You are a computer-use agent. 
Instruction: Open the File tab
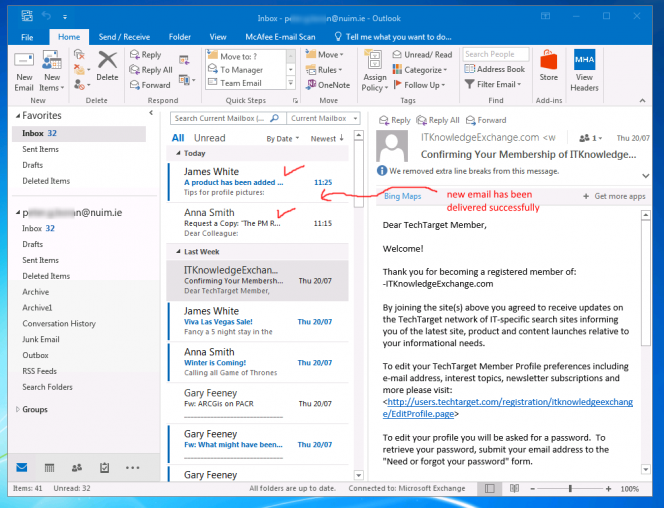tap(27, 37)
